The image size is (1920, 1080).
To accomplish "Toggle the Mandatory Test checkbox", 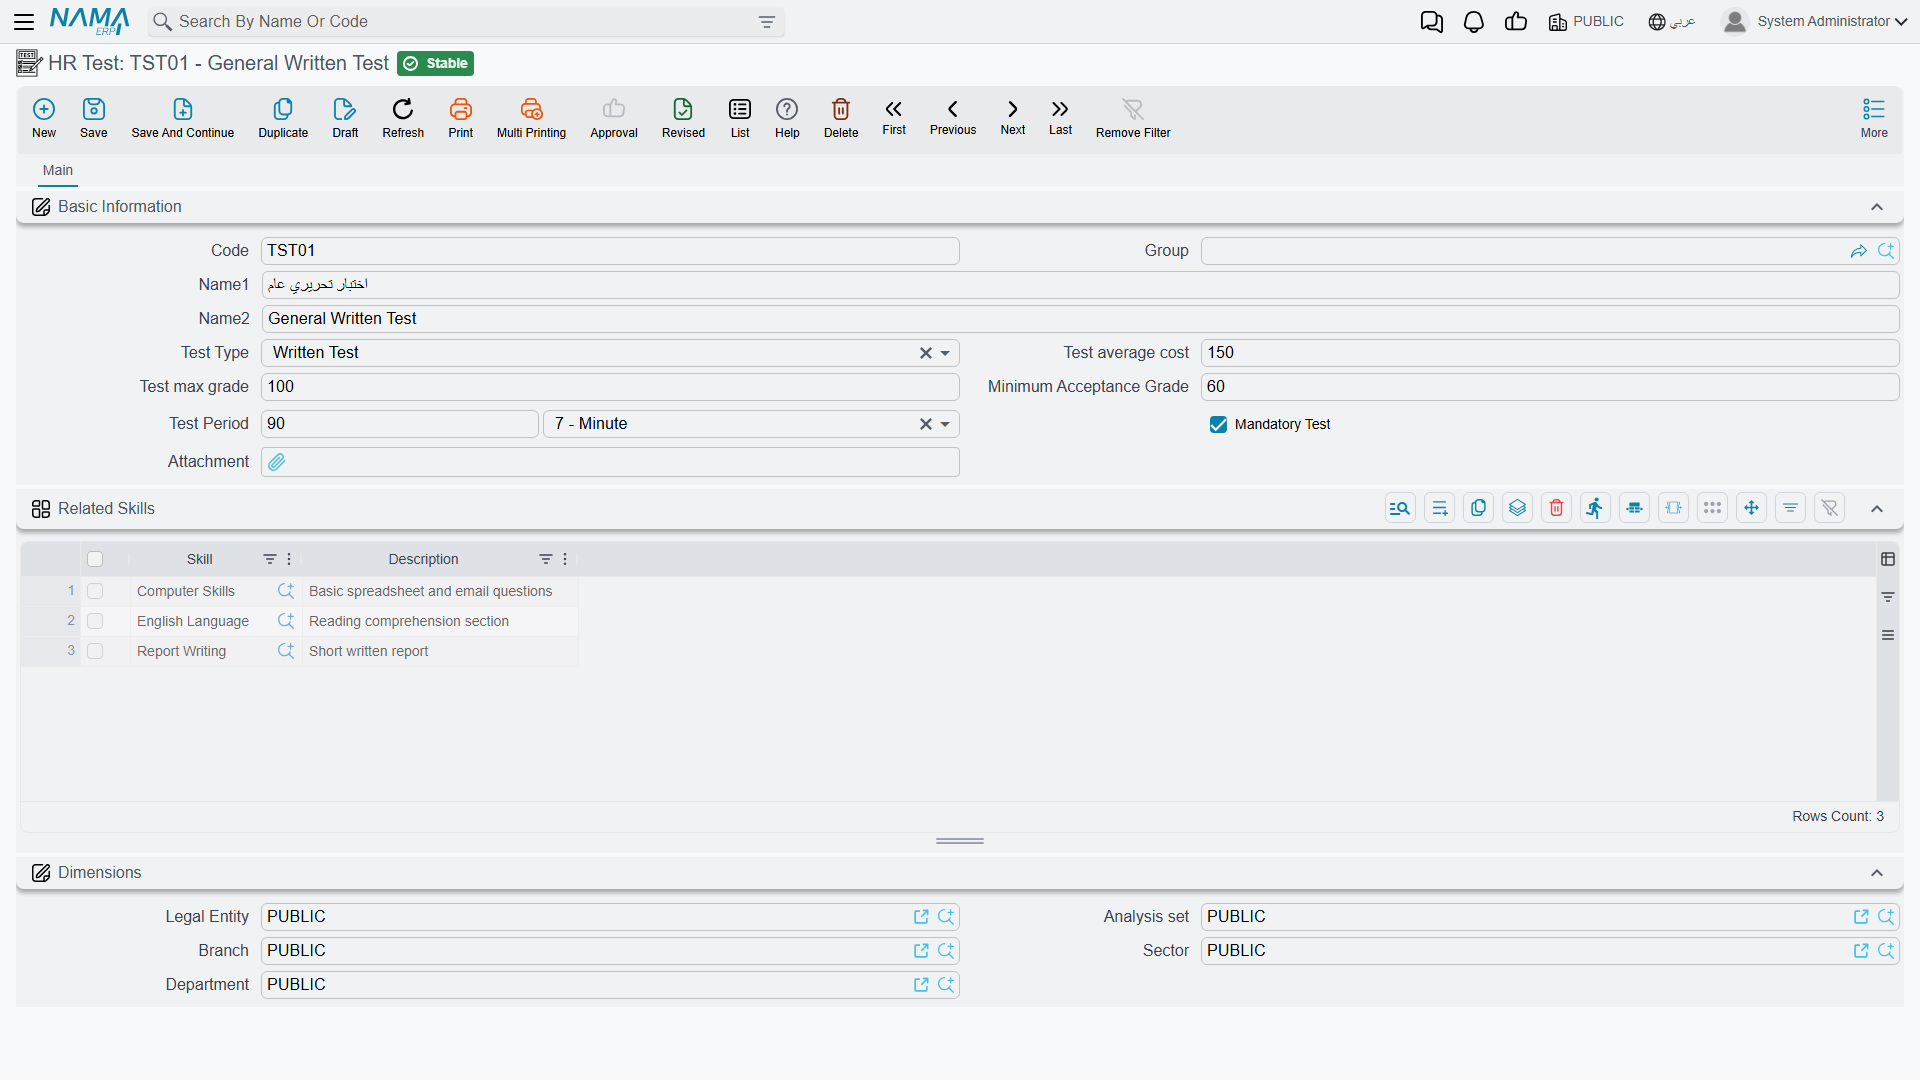I will [x=1218, y=425].
